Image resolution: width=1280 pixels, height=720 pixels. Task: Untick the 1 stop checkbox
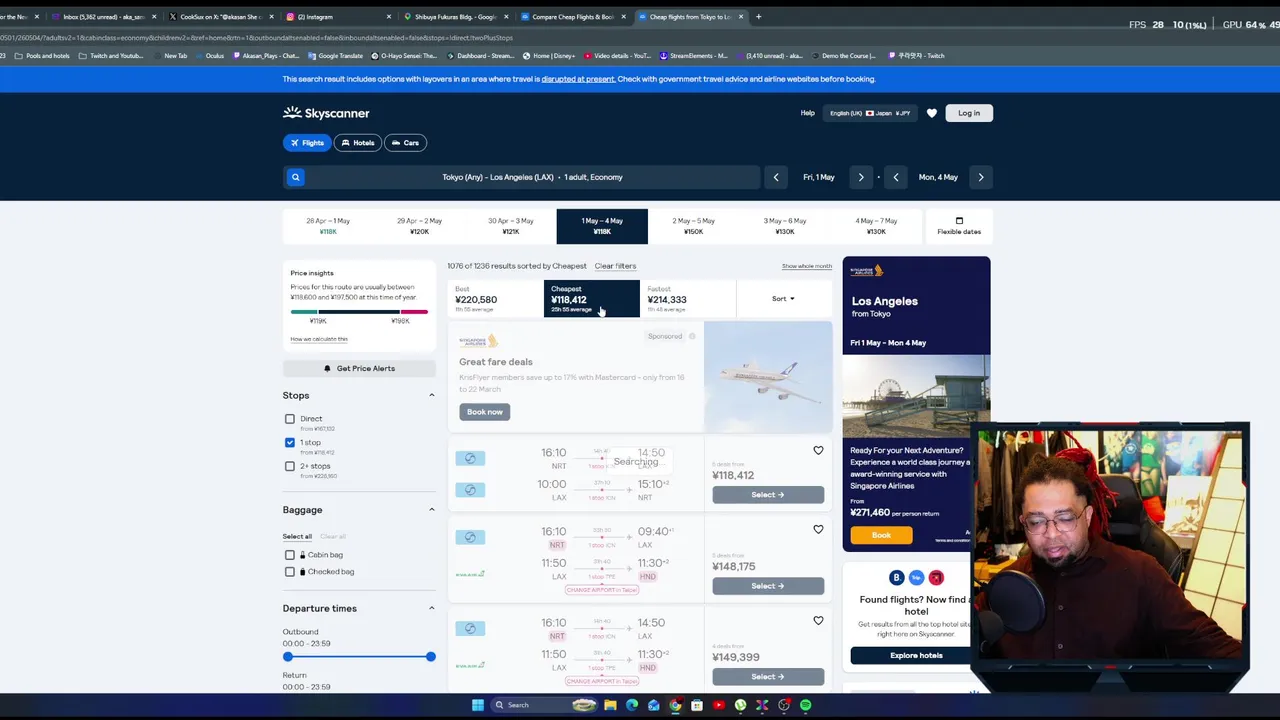pyautogui.click(x=290, y=442)
